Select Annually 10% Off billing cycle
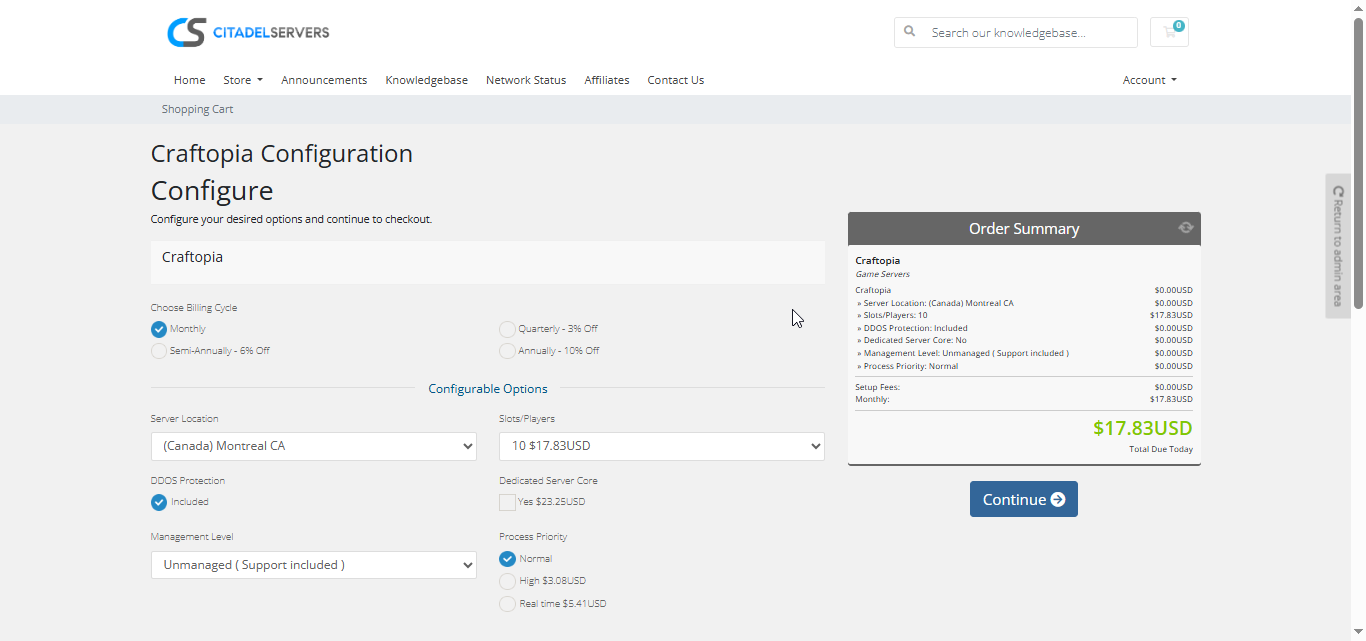The width and height of the screenshot is (1366, 641). pos(508,351)
